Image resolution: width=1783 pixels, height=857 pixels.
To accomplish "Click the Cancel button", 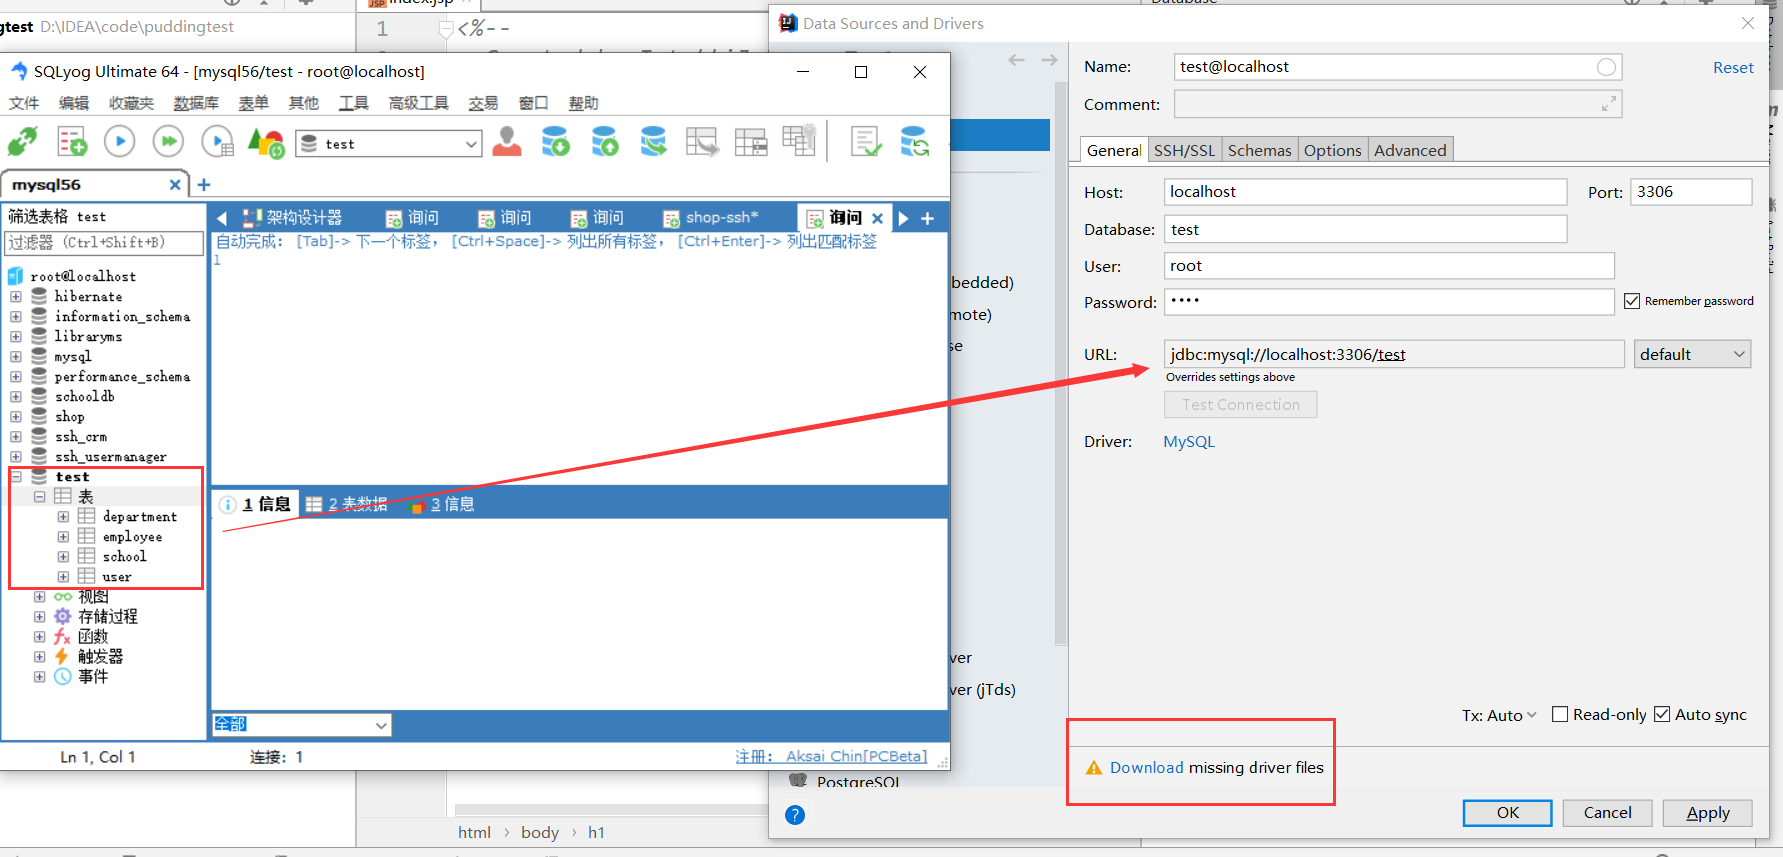I will [x=1607, y=813].
